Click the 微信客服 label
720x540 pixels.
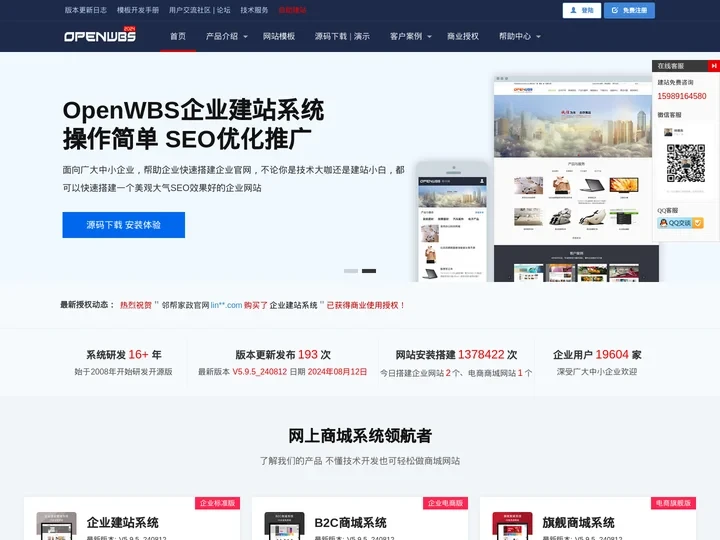click(669, 115)
